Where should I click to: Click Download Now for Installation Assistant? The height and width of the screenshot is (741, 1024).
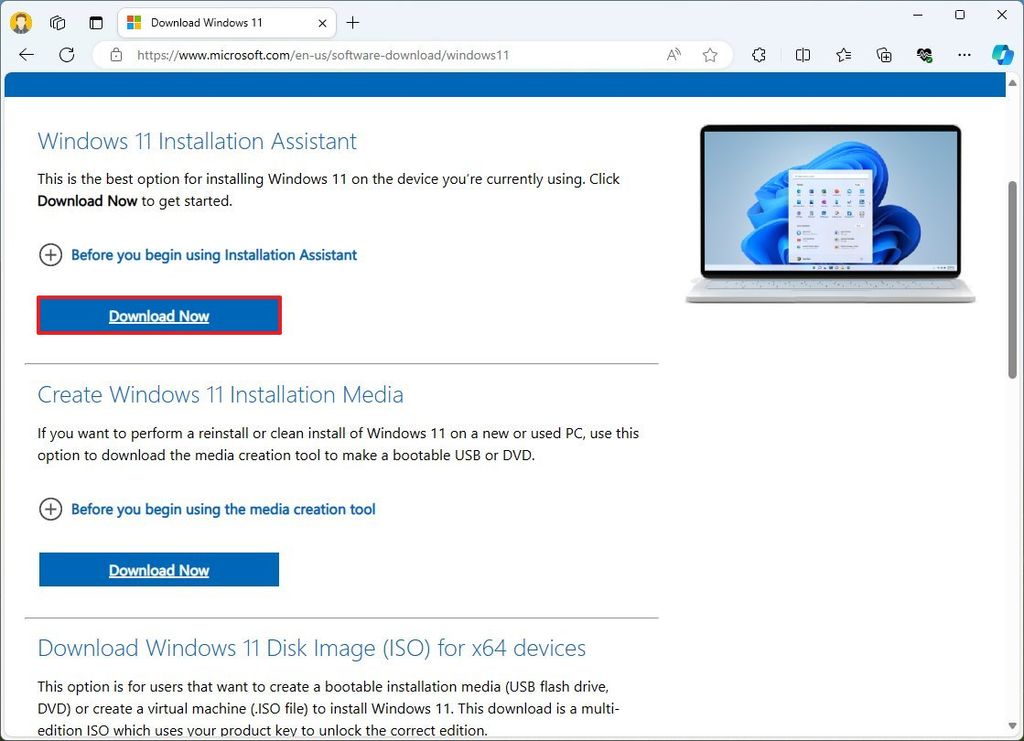point(159,315)
